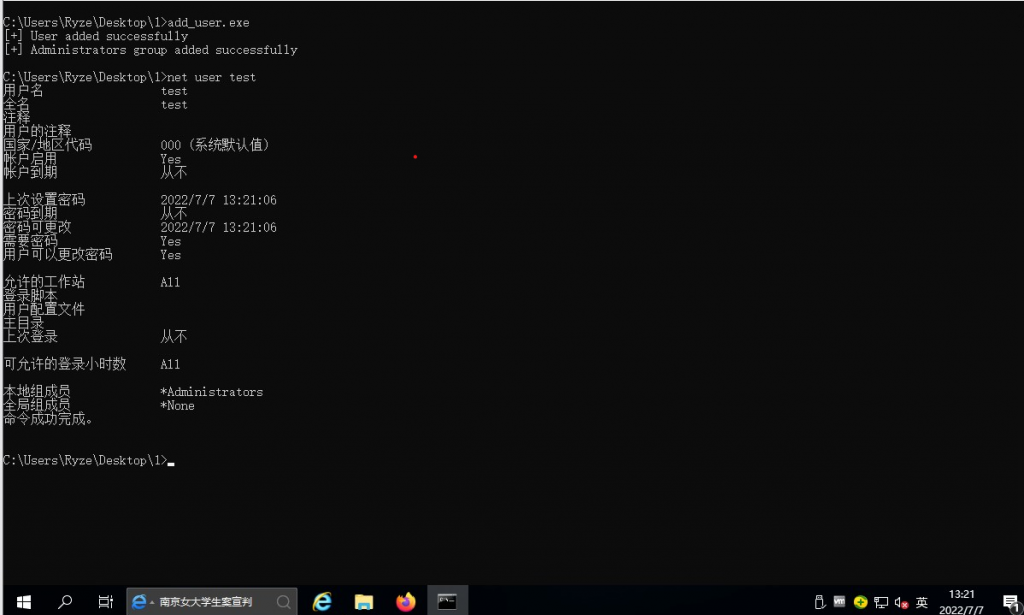Switch input language indicator 英

click(x=921, y=602)
